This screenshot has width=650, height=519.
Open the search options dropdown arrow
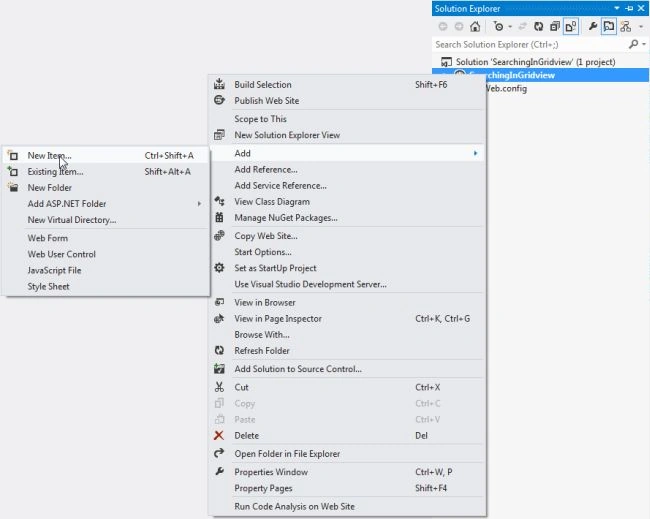pyautogui.click(x=643, y=44)
